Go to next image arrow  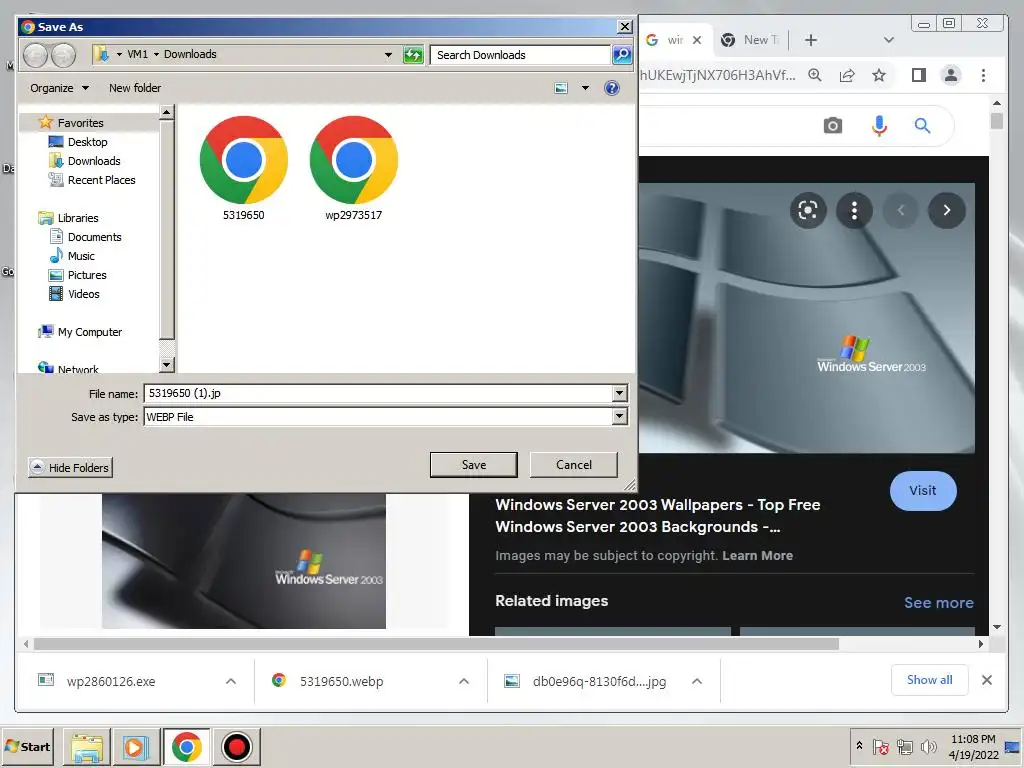(x=946, y=210)
